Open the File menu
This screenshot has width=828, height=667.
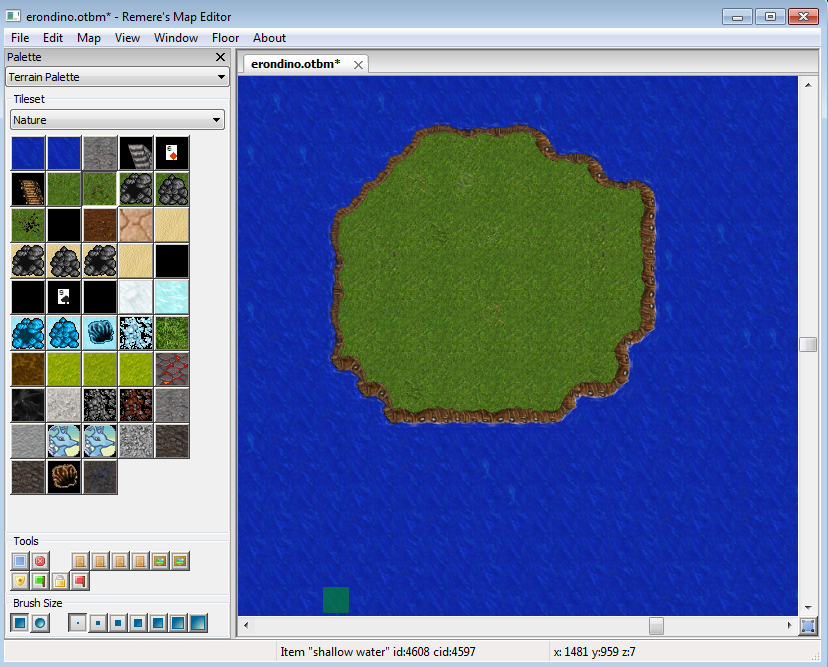(20, 38)
